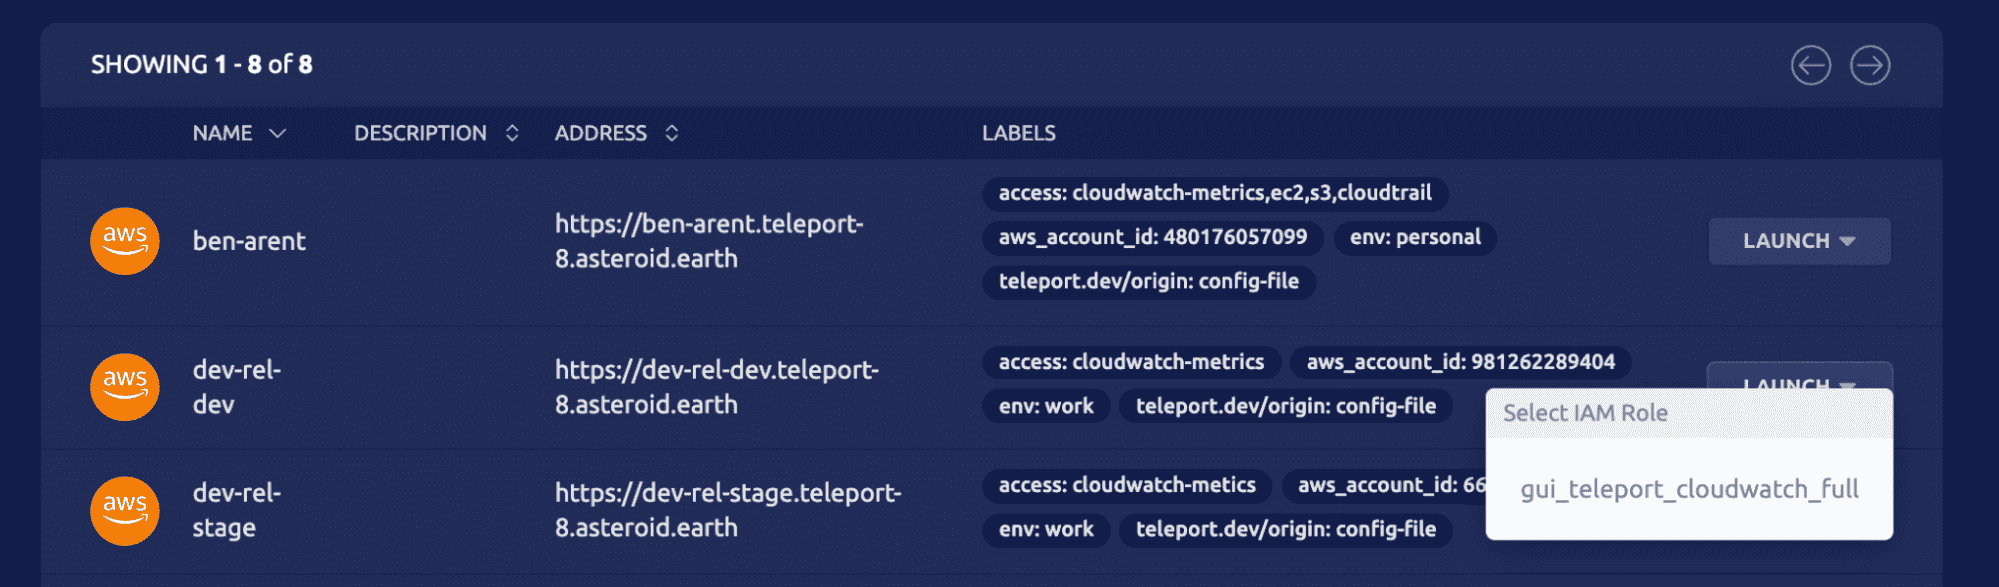Toggle the ADDRESS sort chevron
This screenshot has height=587, width=1999.
(x=671, y=132)
